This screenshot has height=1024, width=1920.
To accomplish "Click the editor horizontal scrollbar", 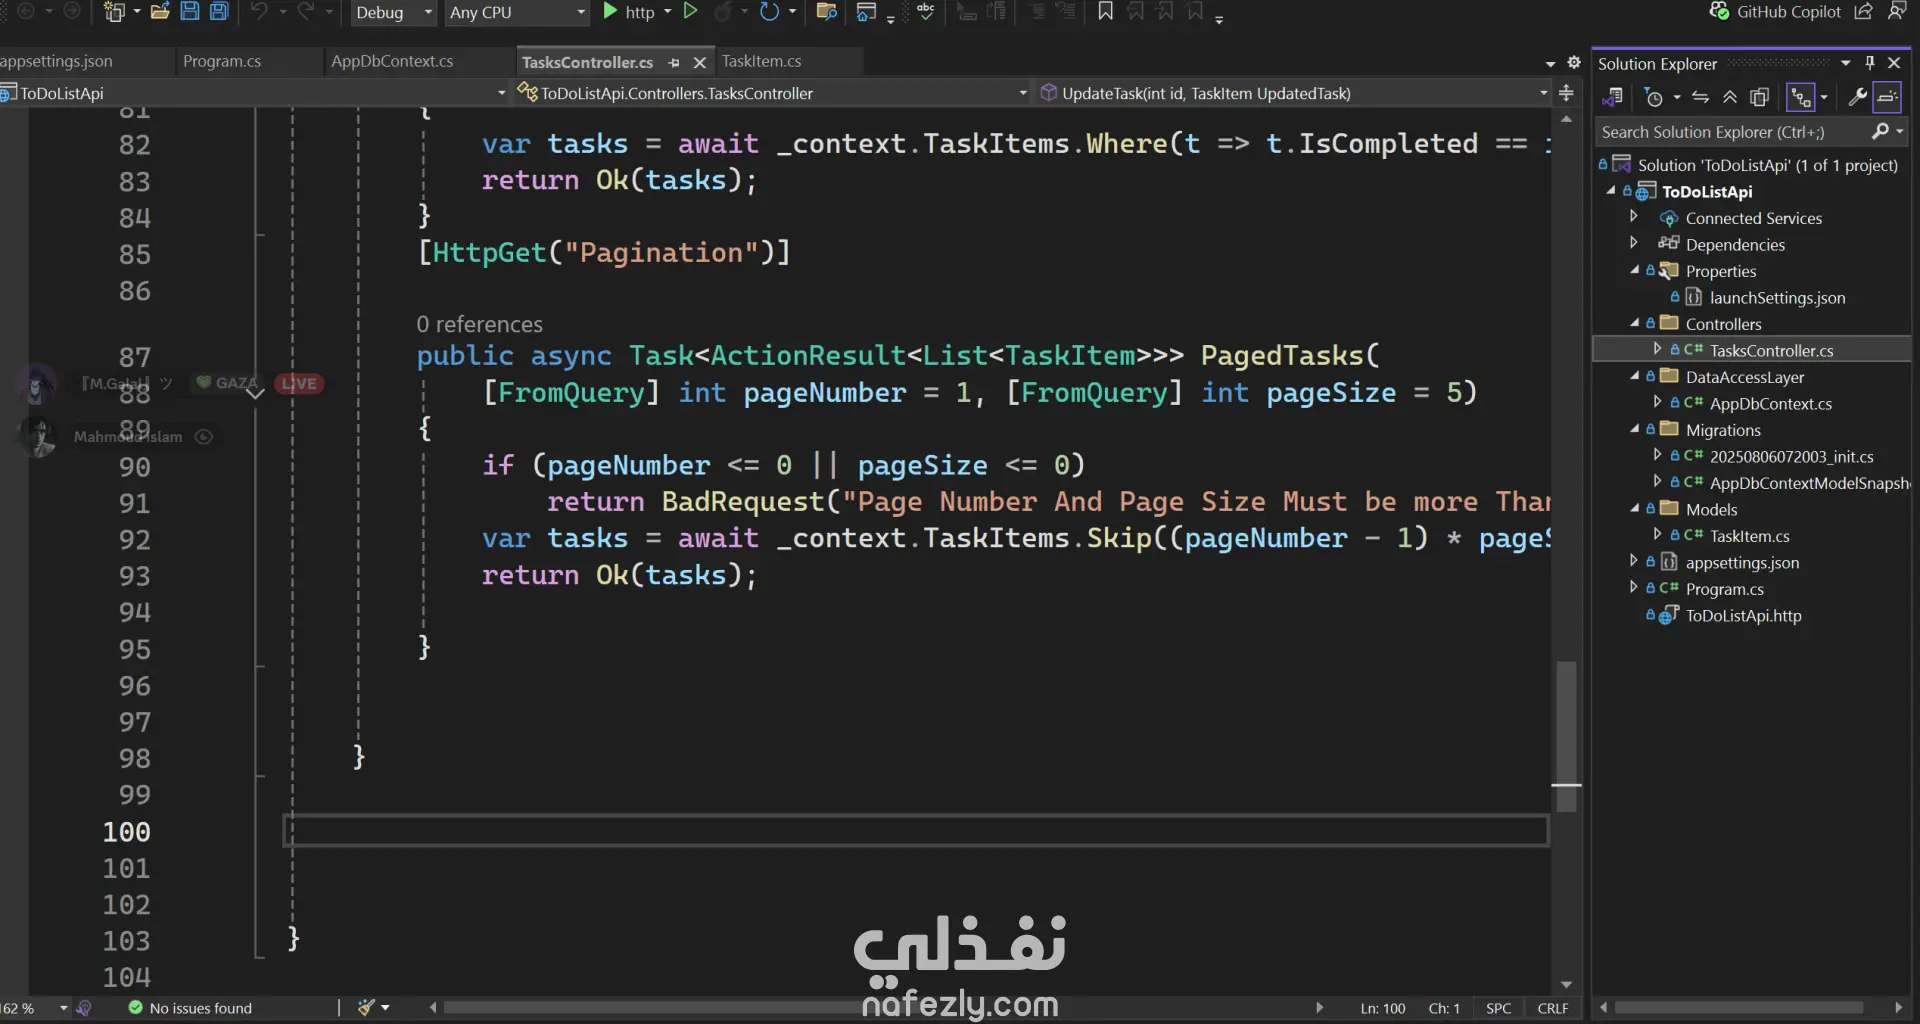I will pos(875,1008).
